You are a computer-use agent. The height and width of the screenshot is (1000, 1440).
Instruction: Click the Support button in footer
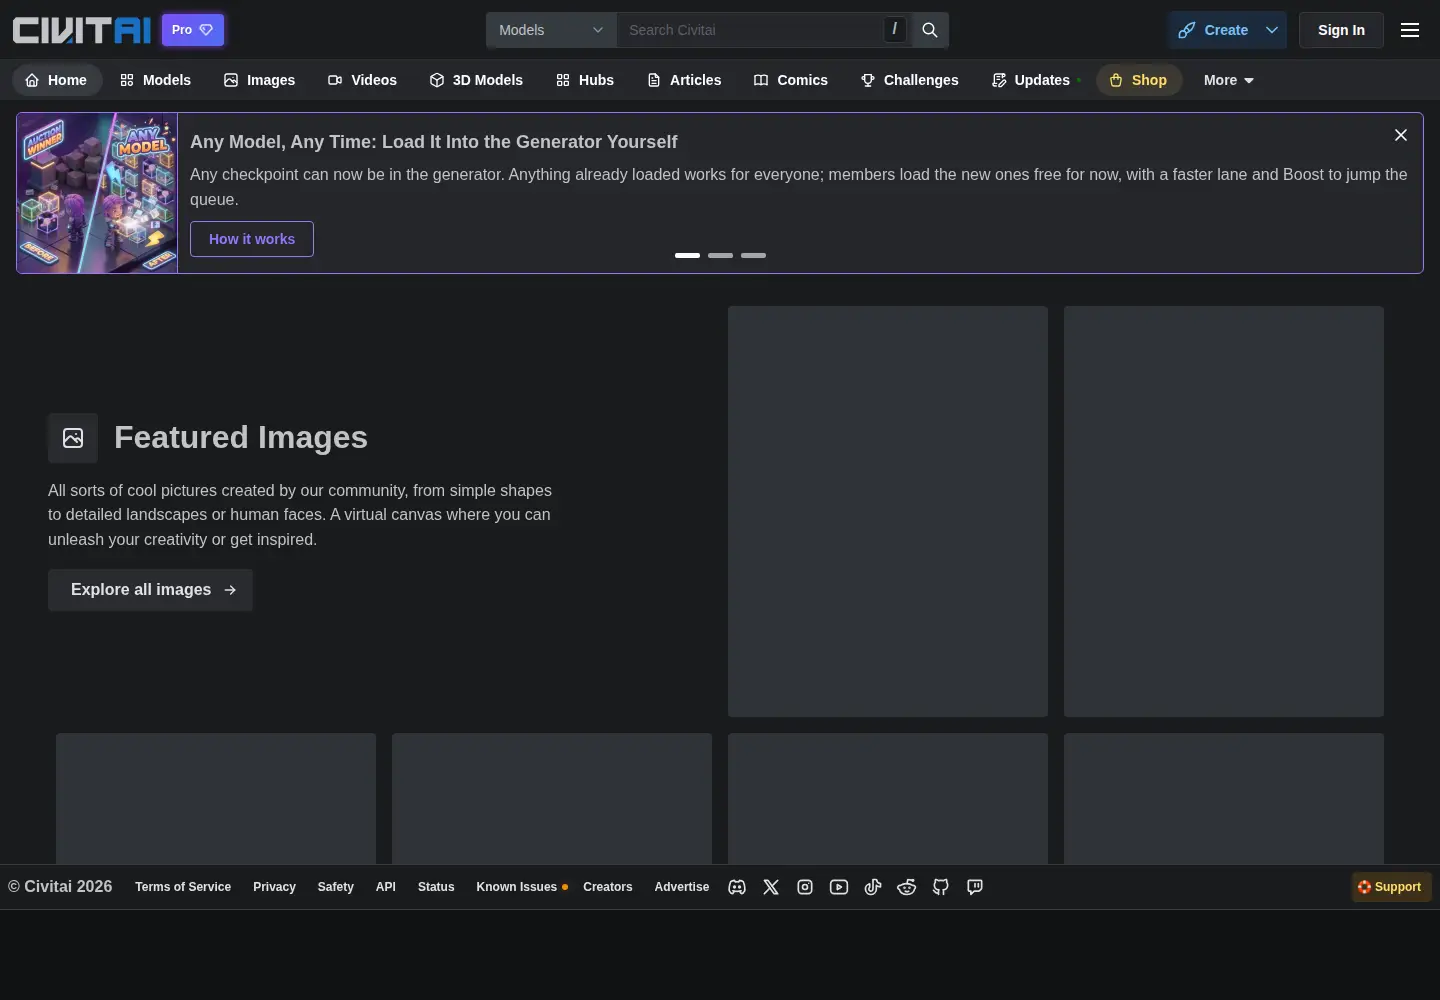1391,887
